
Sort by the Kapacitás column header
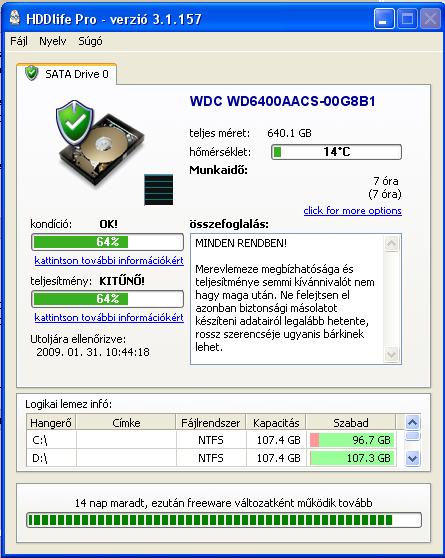tap(276, 423)
